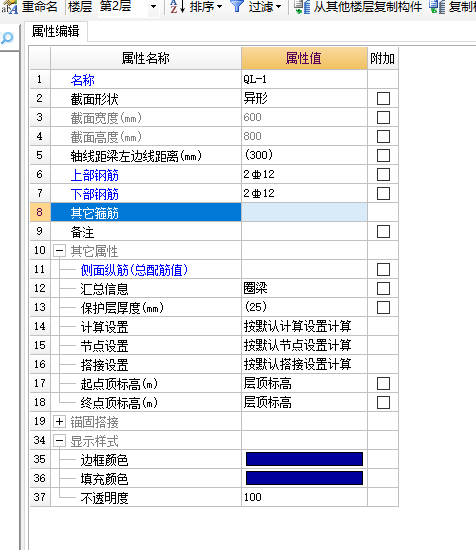Screen dimensions: 476x550
Task: Toggle 上部钢筋 additional checkbox
Action: pyautogui.click(x=383, y=174)
